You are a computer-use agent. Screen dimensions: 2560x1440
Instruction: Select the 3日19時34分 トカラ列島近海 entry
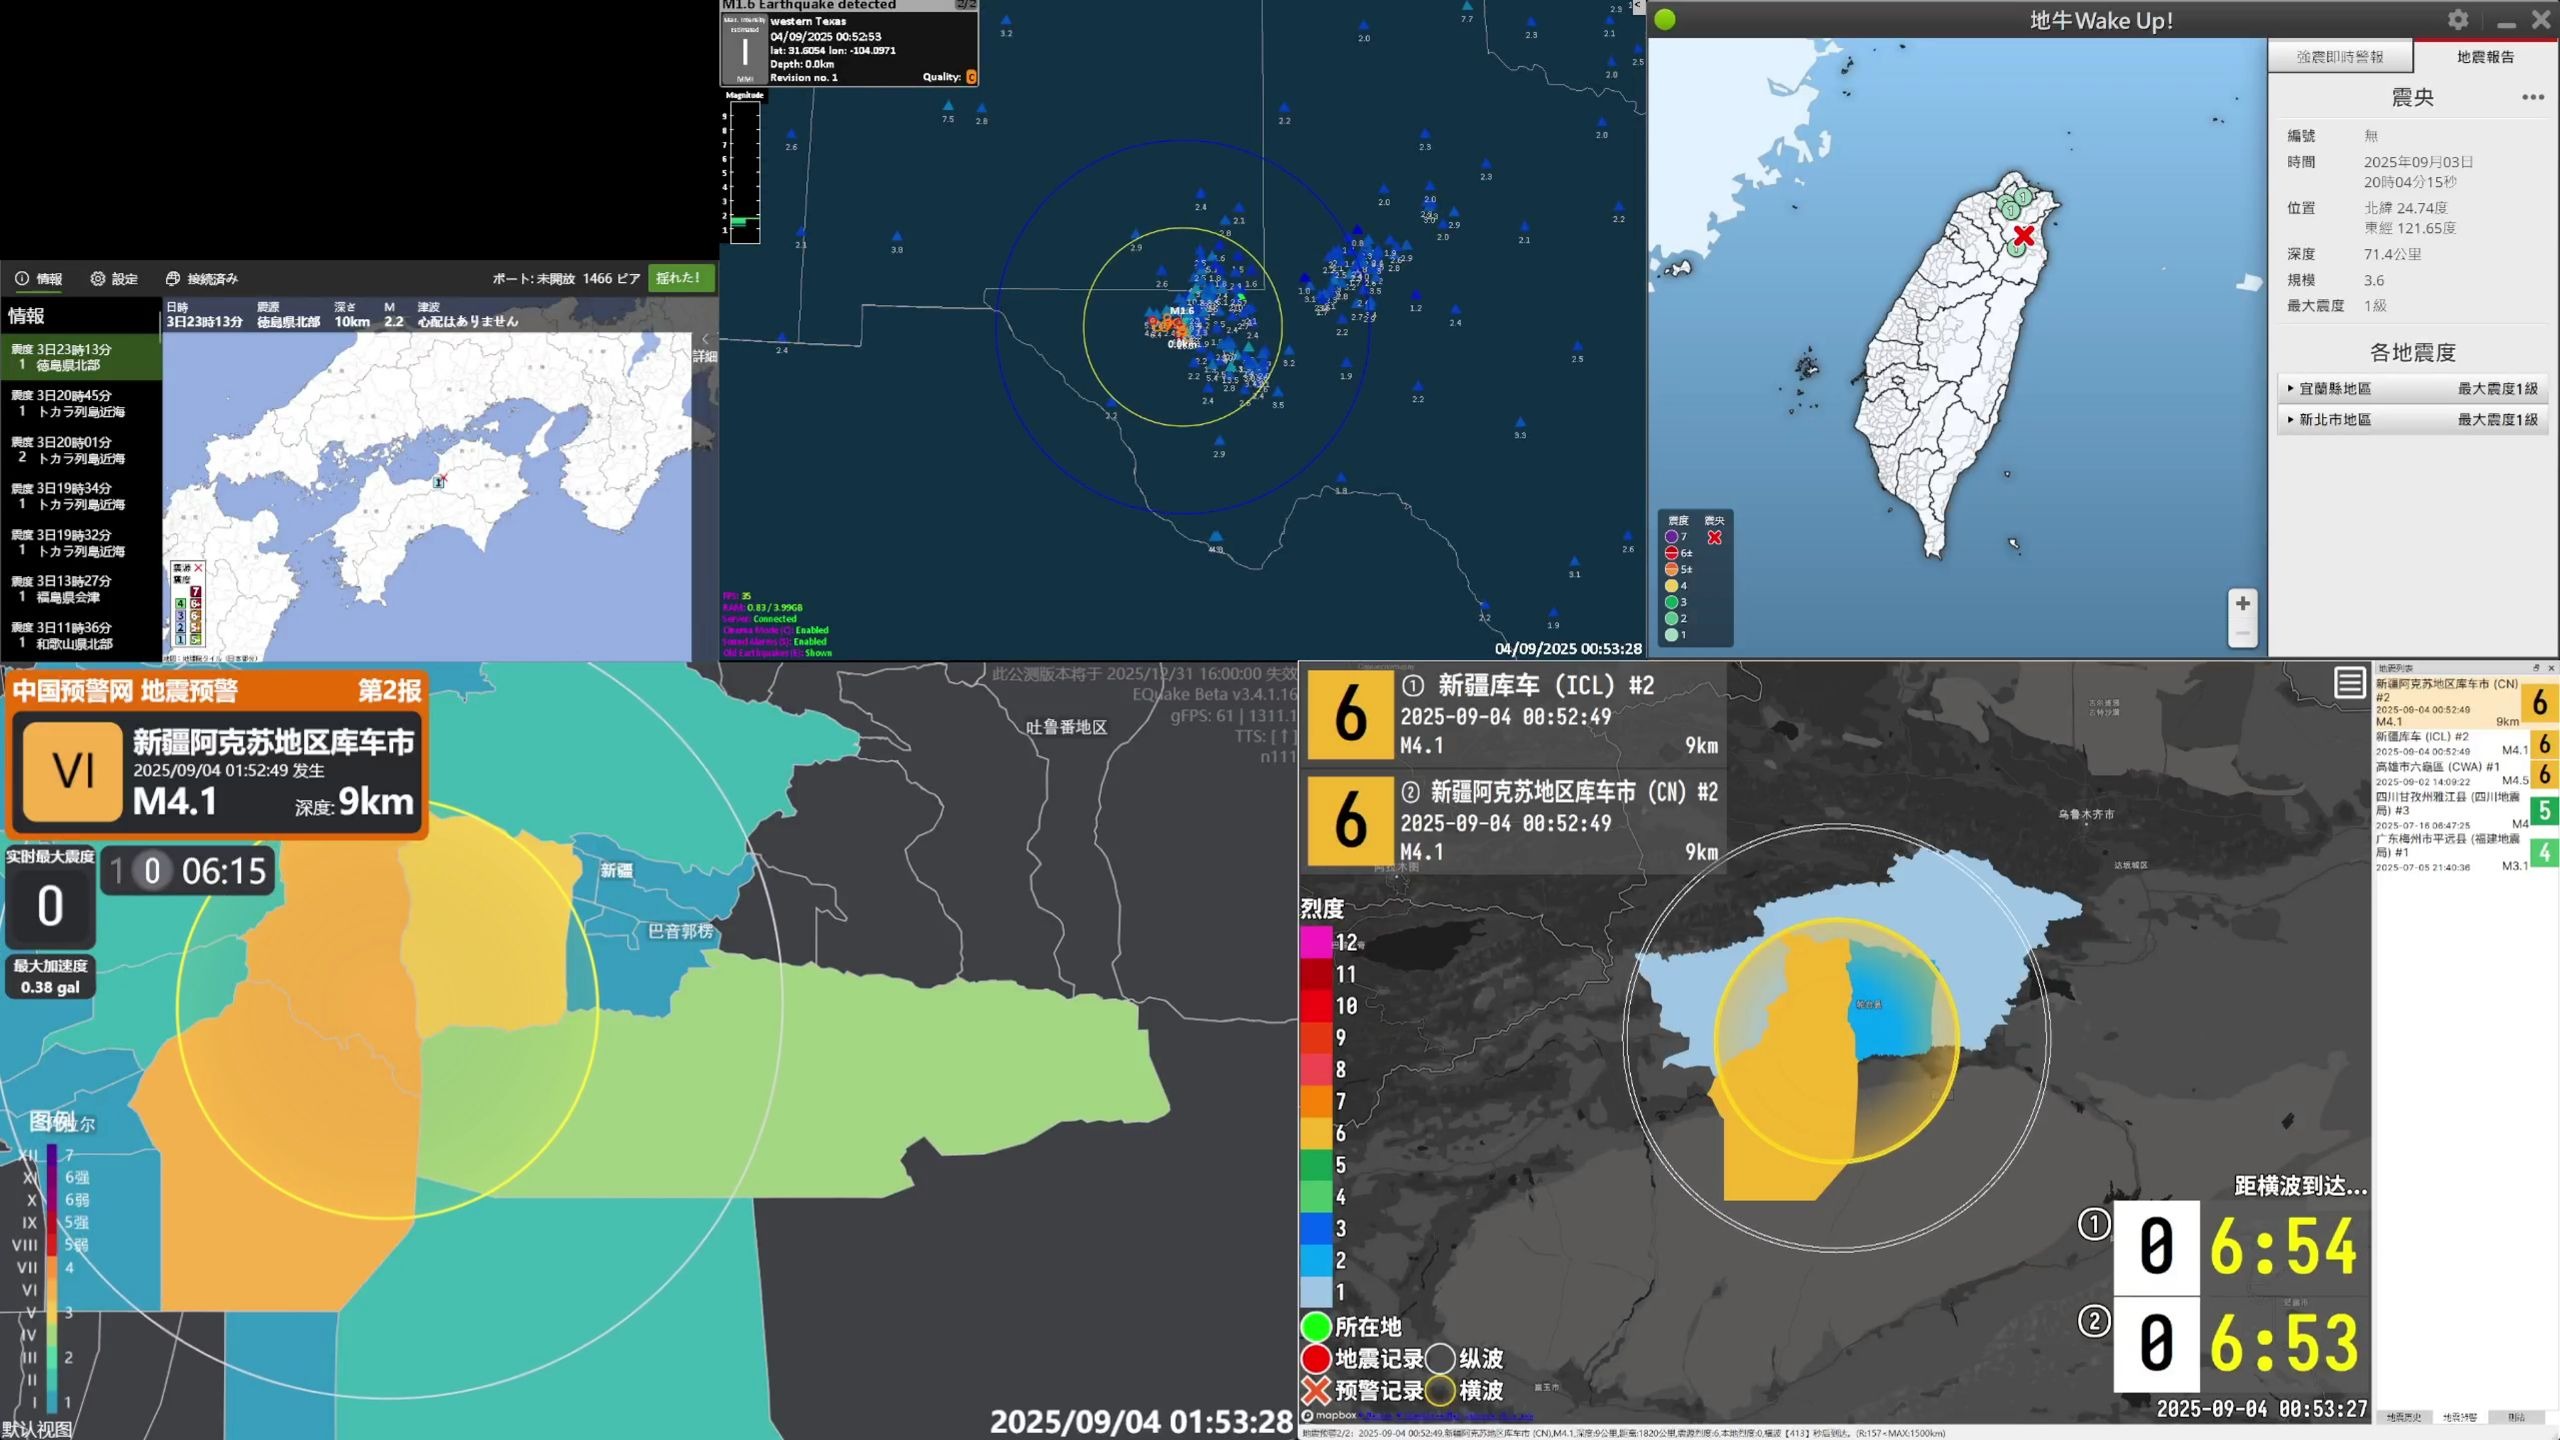[80, 496]
